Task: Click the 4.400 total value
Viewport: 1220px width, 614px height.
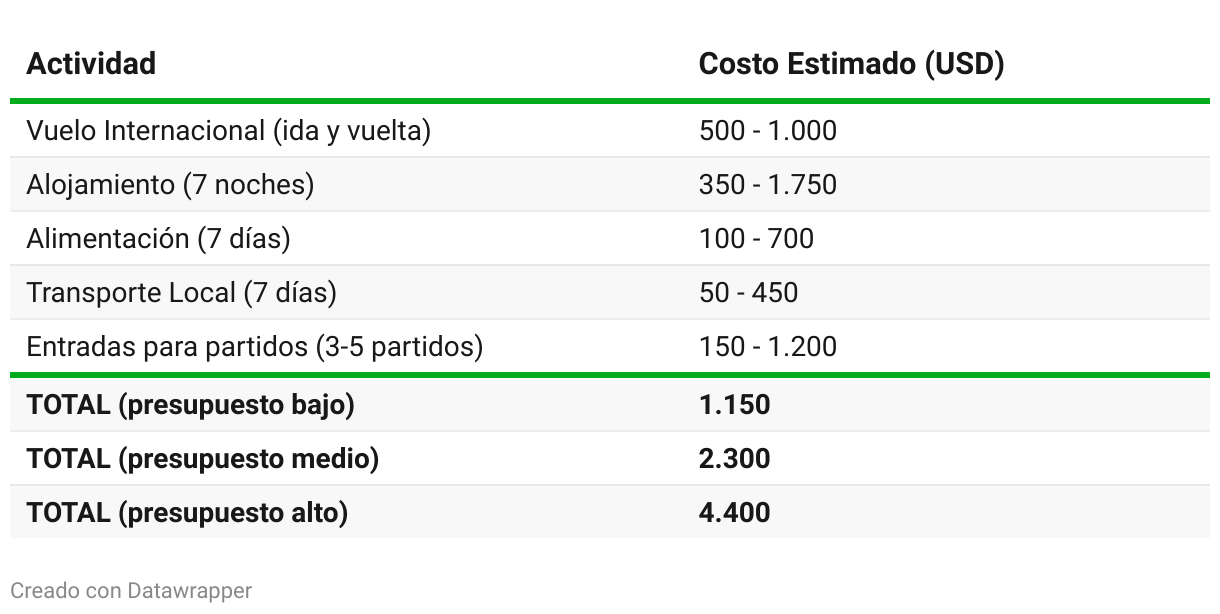Action: point(734,513)
